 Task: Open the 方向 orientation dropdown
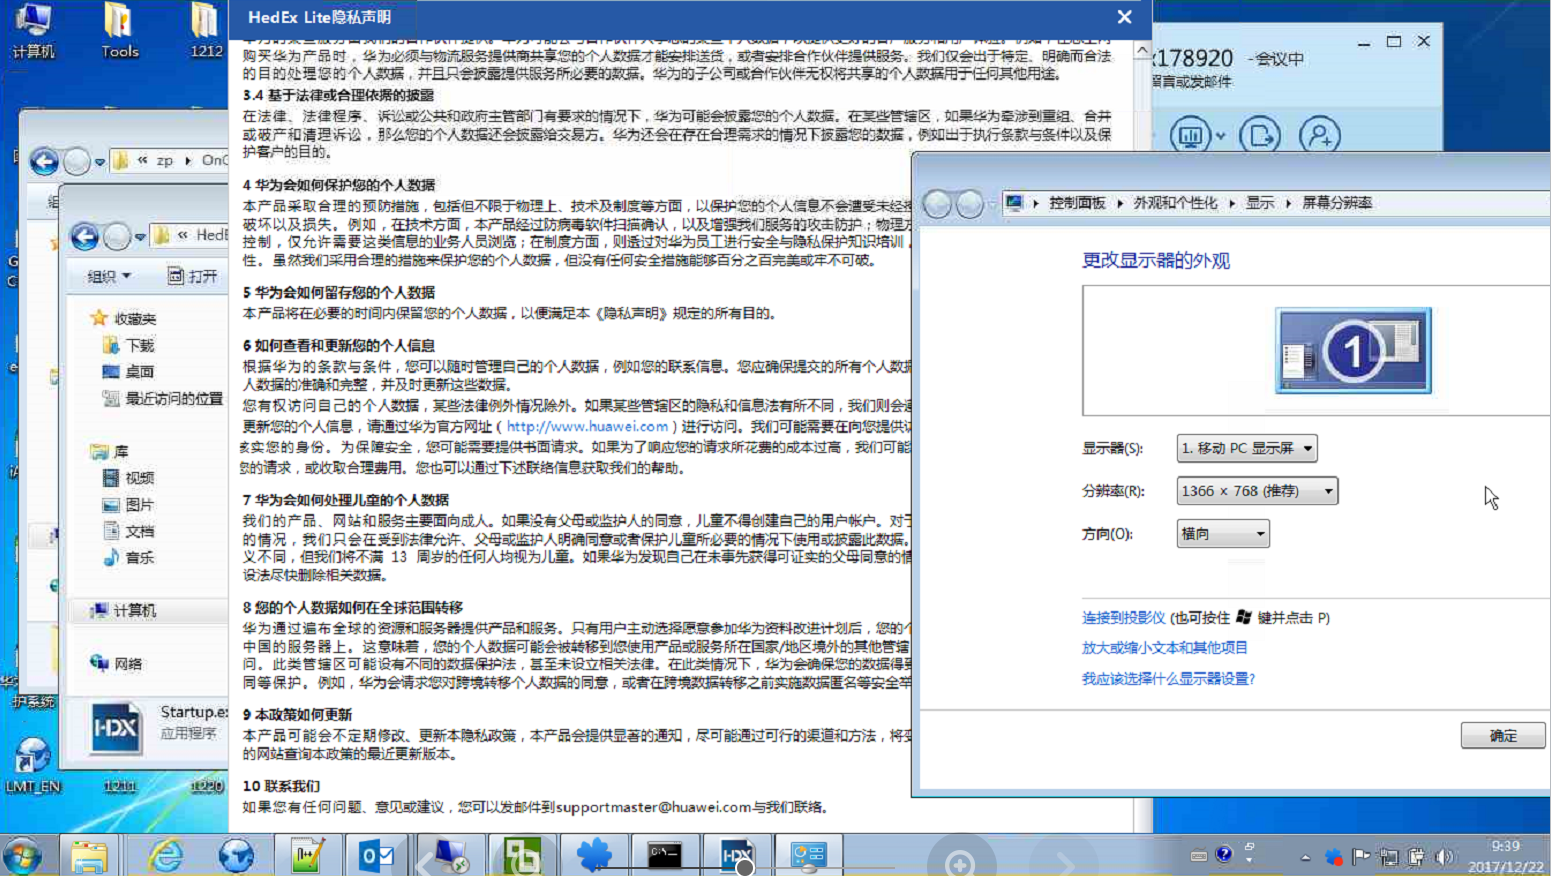coord(1223,534)
